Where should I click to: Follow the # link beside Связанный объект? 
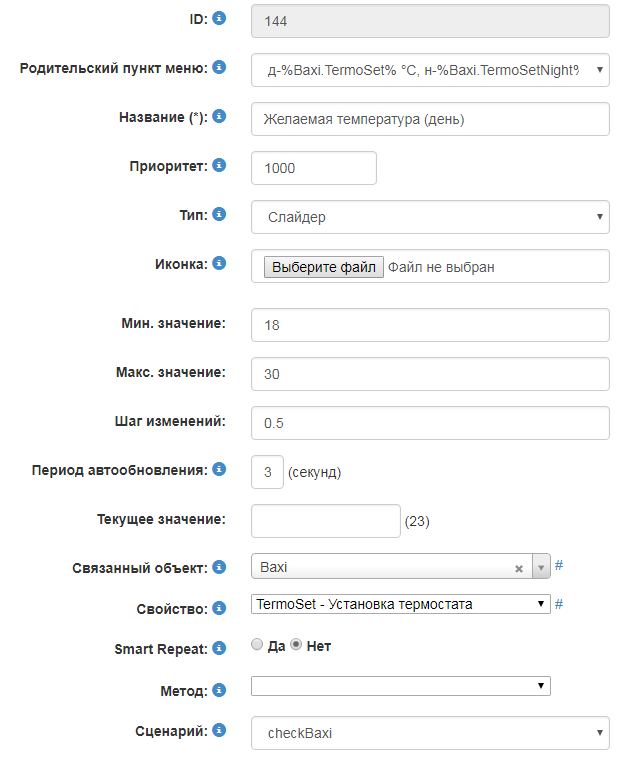[x=559, y=565]
